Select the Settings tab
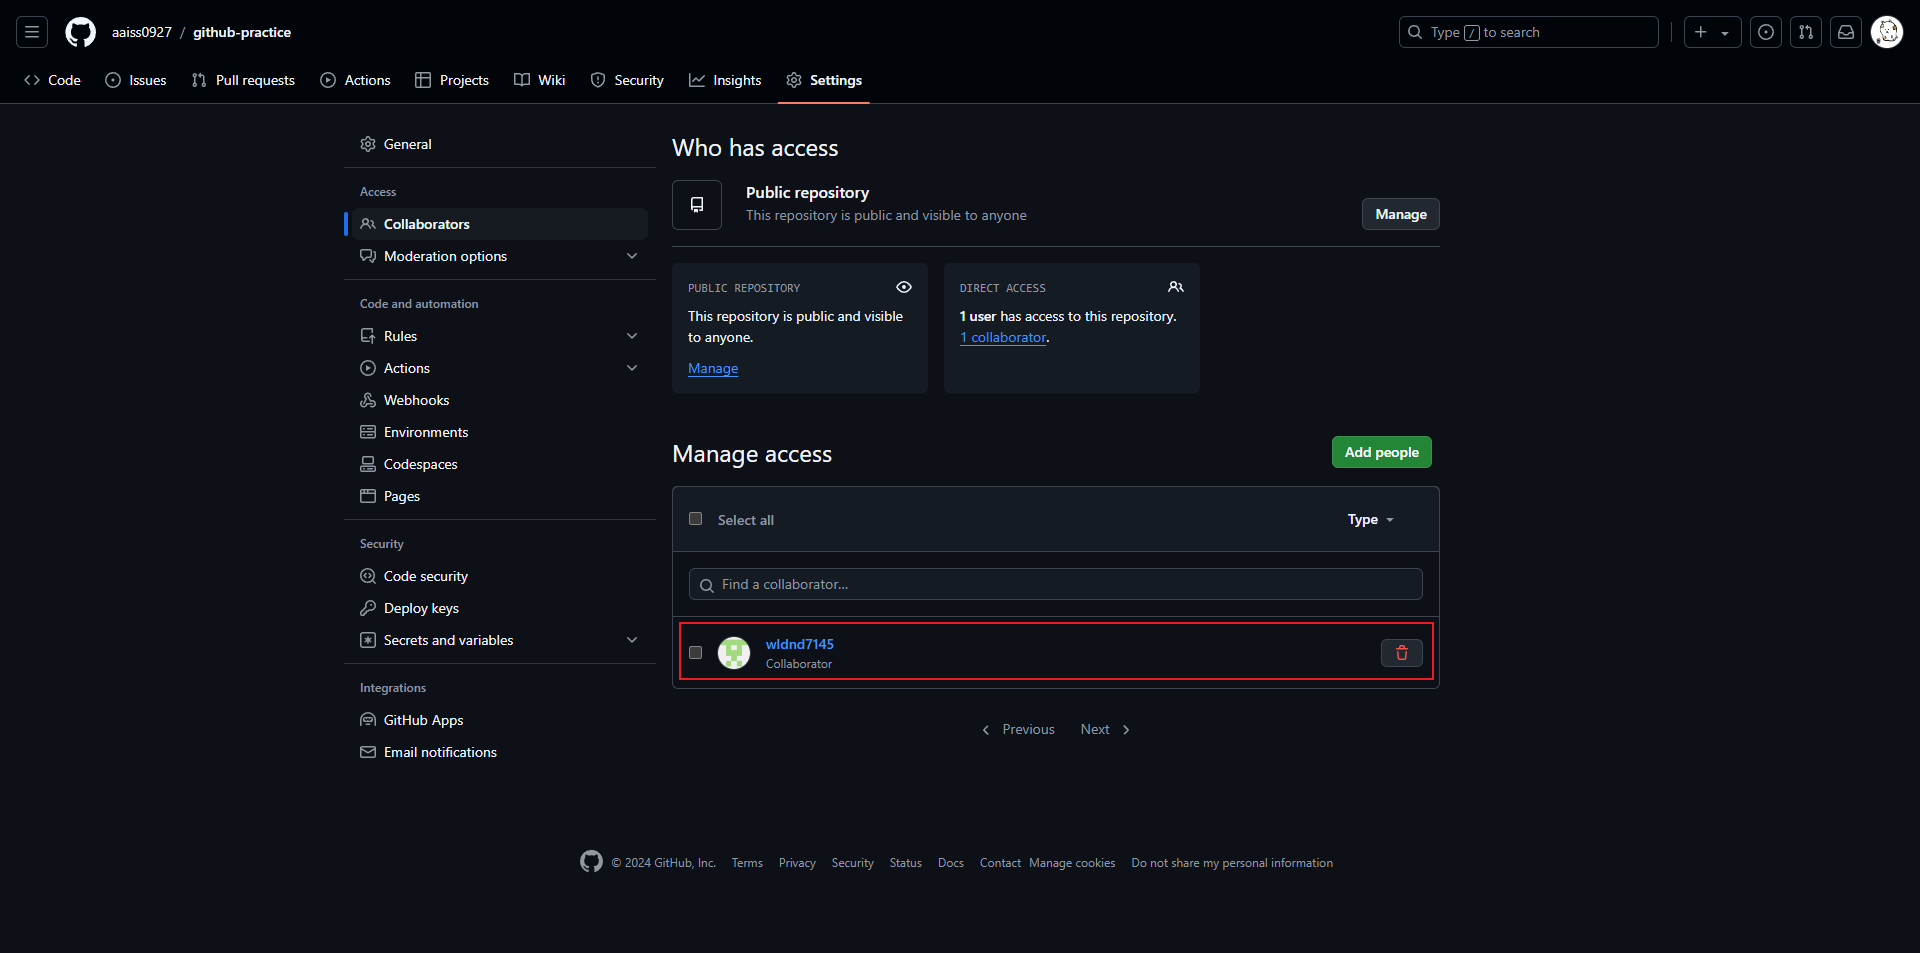This screenshot has height=953, width=1920. coord(824,80)
